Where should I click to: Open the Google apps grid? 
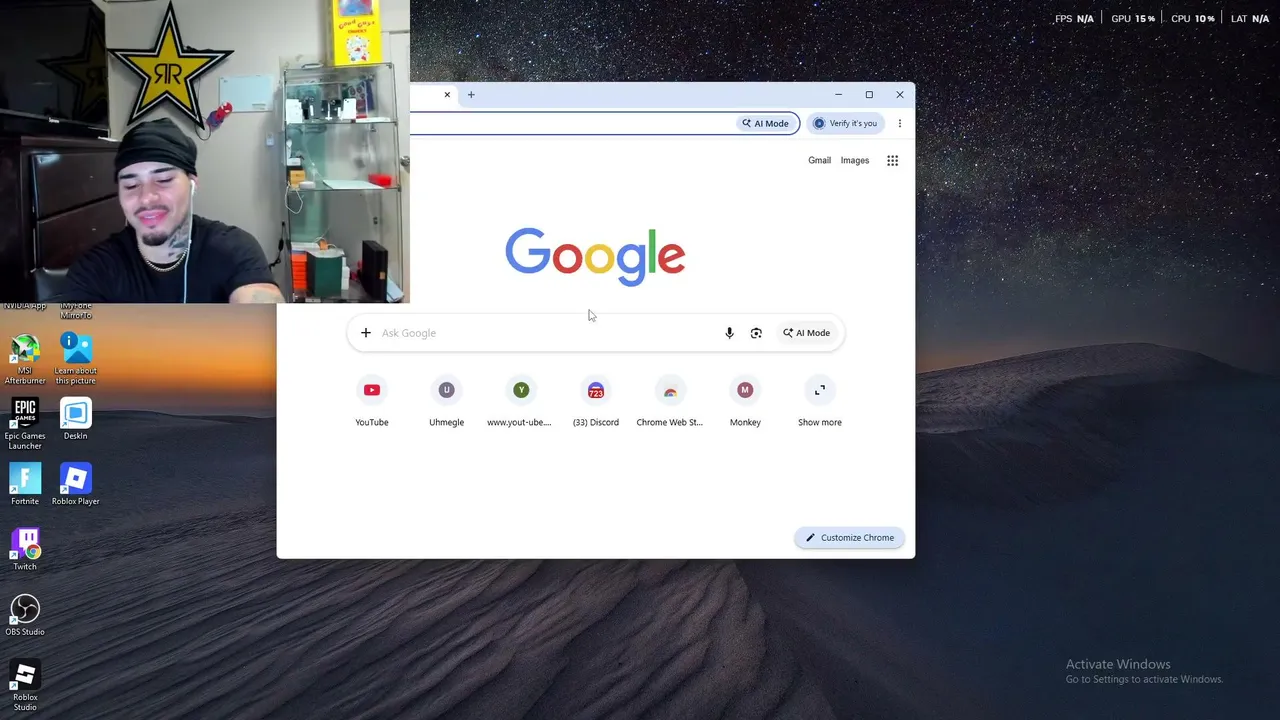pos(893,160)
